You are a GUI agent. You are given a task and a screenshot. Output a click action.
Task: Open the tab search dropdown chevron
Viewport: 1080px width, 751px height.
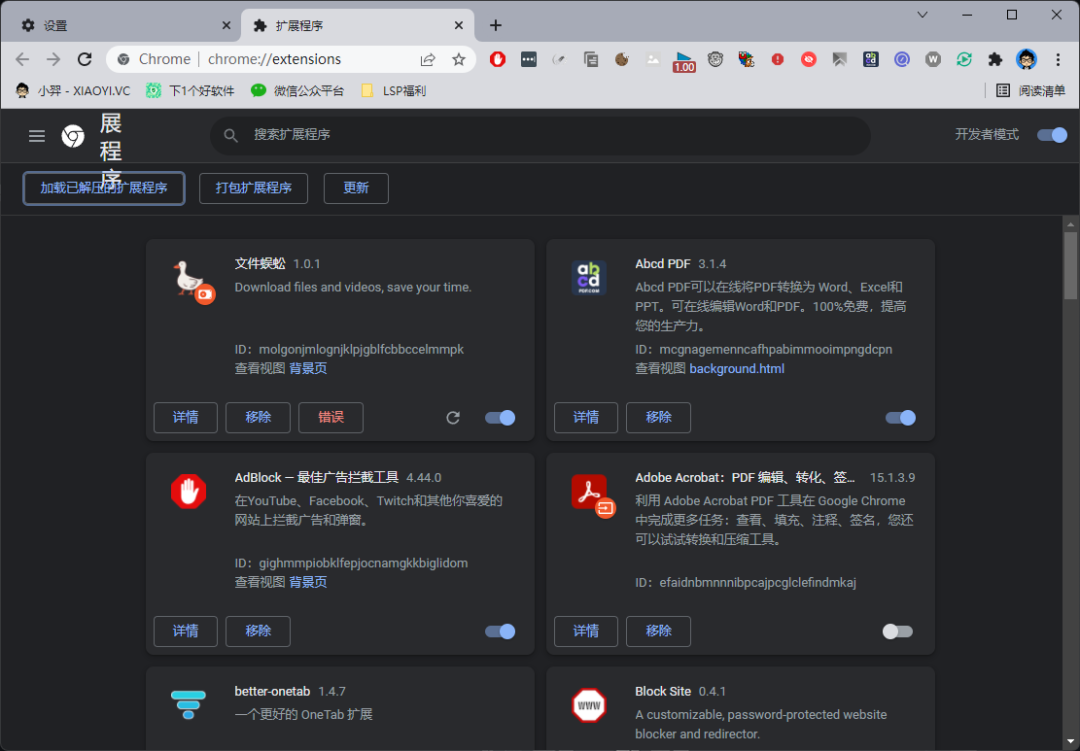point(922,14)
